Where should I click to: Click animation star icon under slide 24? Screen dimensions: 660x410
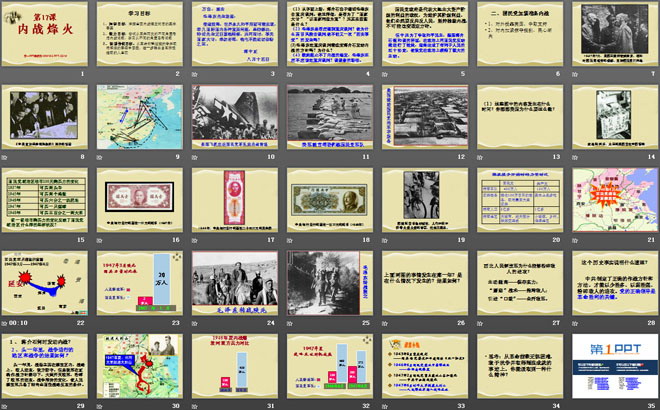(194, 323)
